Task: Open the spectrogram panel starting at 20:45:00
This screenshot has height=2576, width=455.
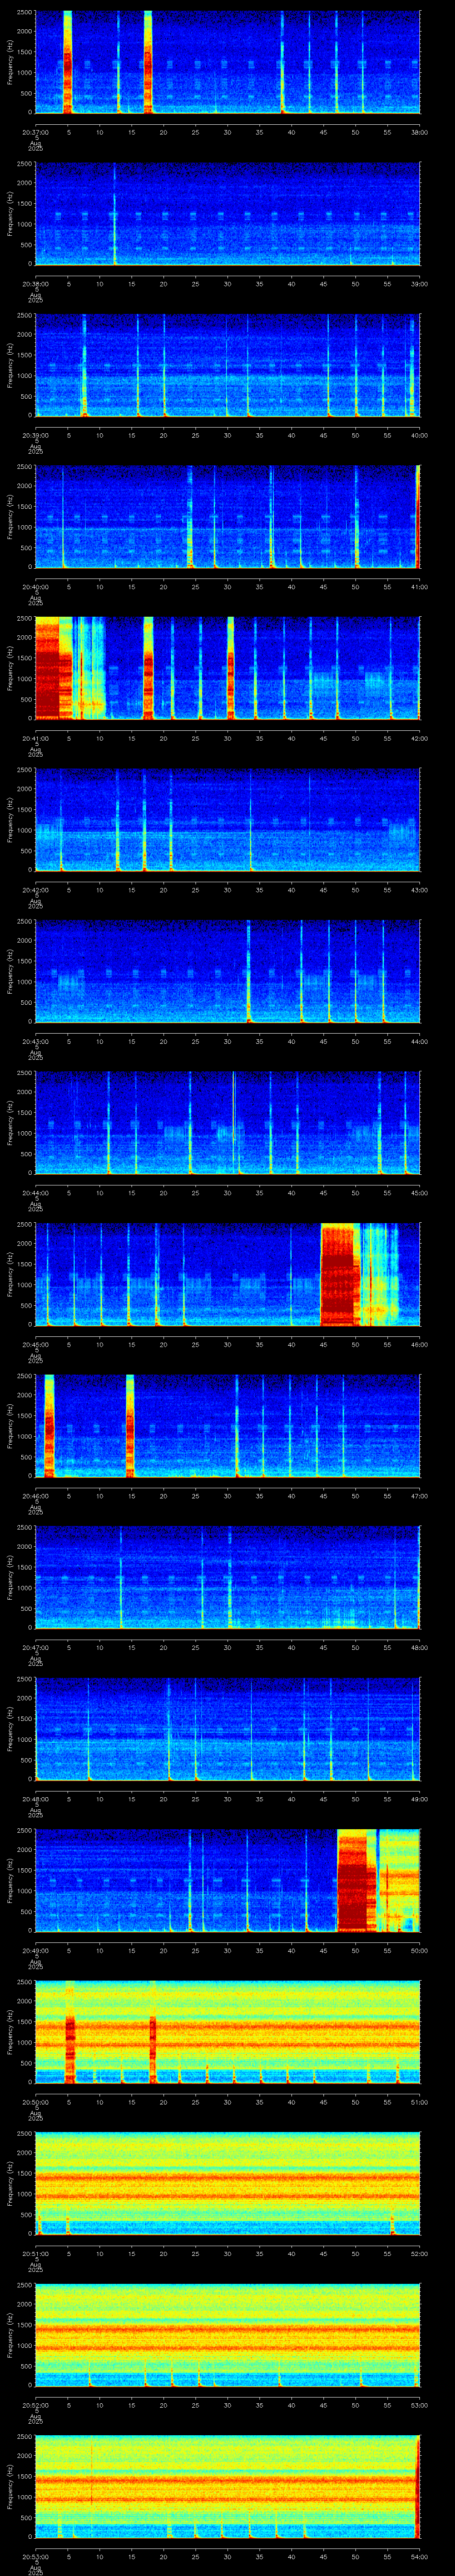Action: point(227,1274)
